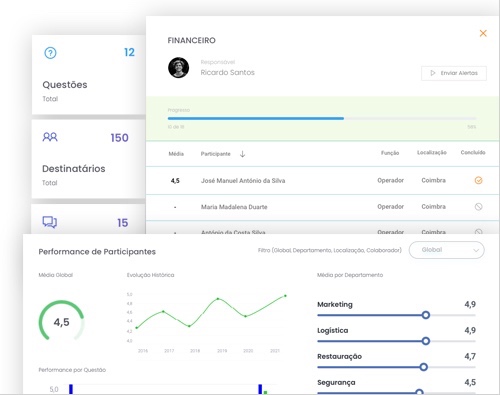Click the Restauração score 4,7
Image resolution: width=500 pixels, height=395 pixels.
(470, 356)
